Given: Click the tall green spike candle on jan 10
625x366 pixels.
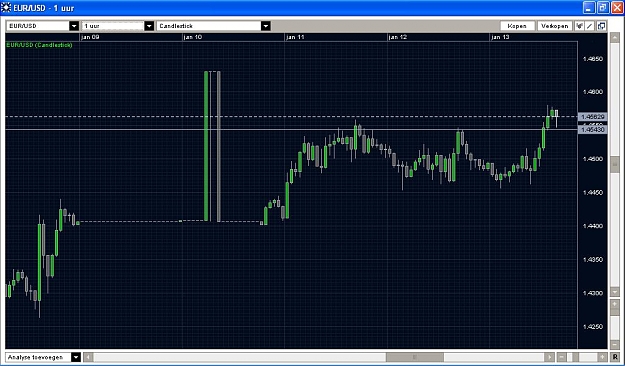Looking at the screenshot, I should [206, 146].
